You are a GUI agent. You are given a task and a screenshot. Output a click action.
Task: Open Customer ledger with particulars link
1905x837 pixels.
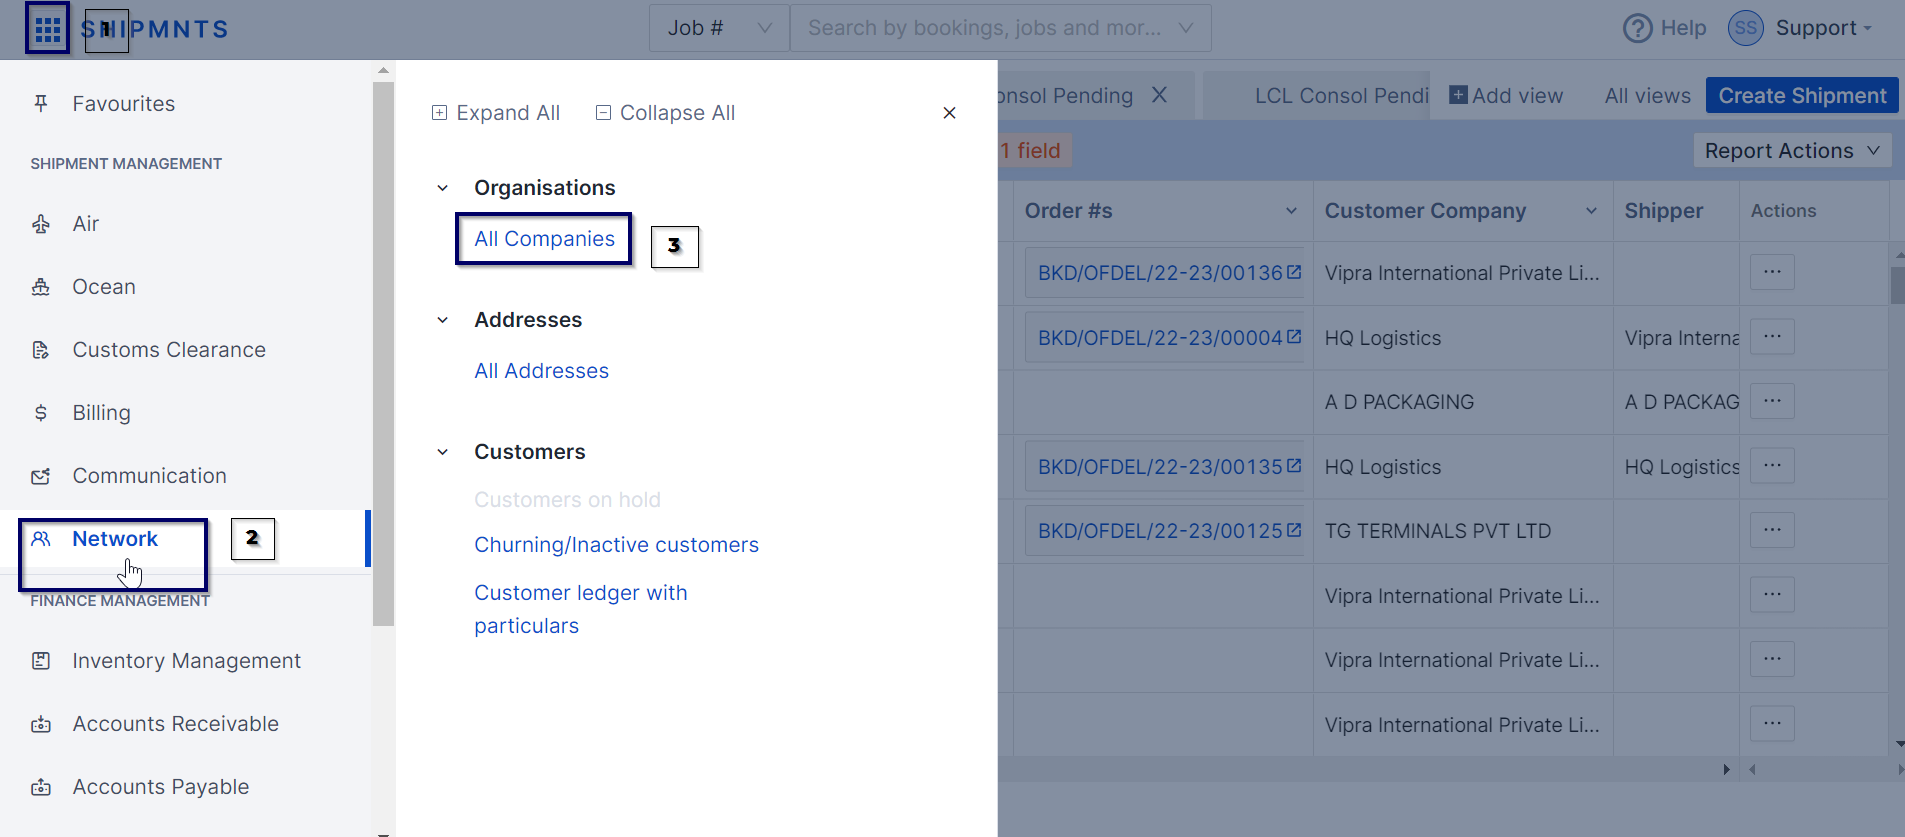[580, 609]
